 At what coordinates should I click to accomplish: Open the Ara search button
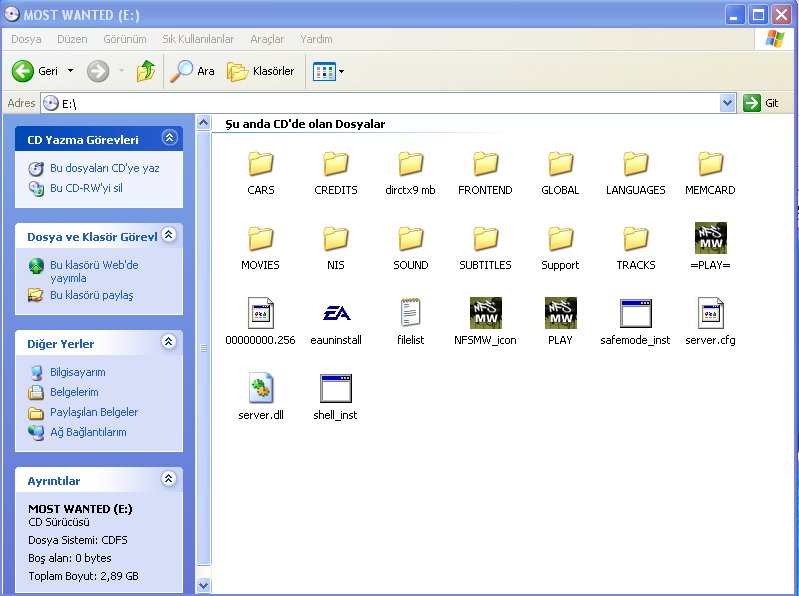point(193,71)
